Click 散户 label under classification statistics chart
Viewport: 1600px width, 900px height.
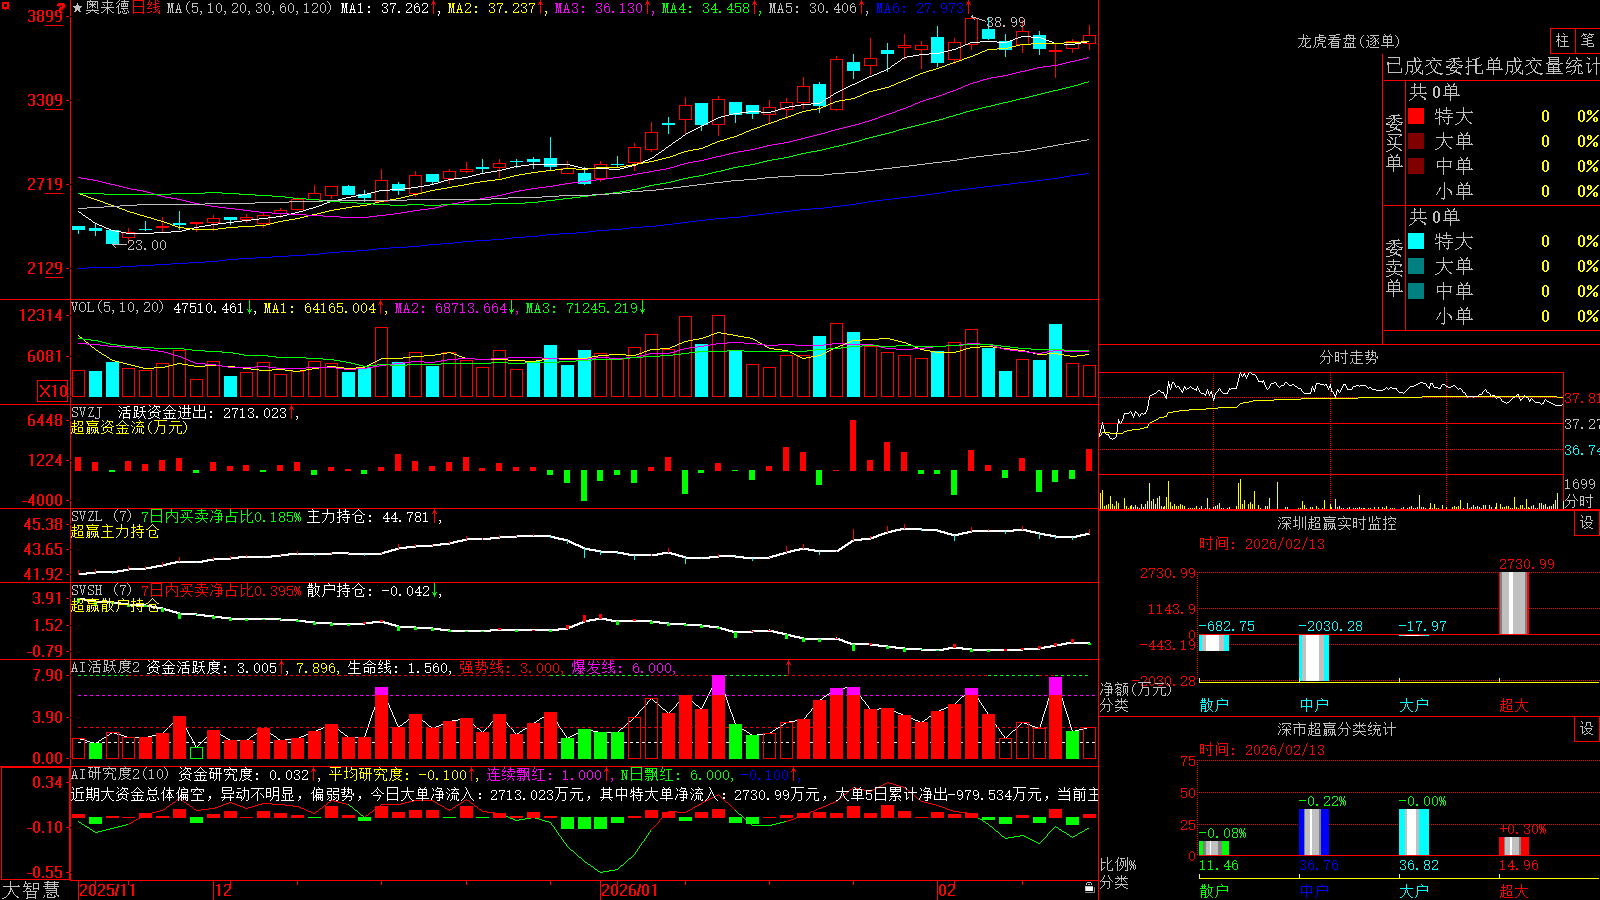(1214, 890)
